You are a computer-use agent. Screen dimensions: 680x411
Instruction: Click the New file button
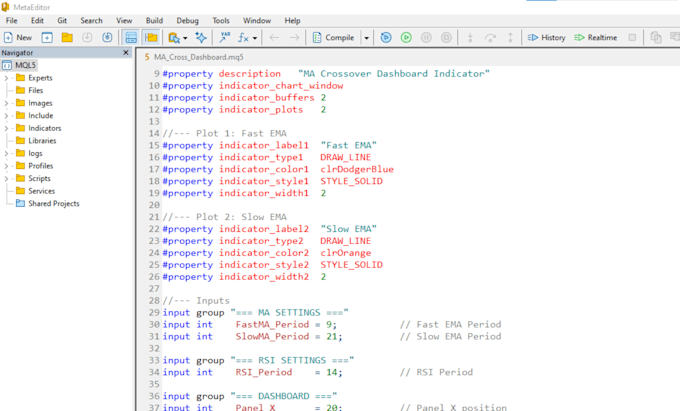pyautogui.click(x=18, y=38)
